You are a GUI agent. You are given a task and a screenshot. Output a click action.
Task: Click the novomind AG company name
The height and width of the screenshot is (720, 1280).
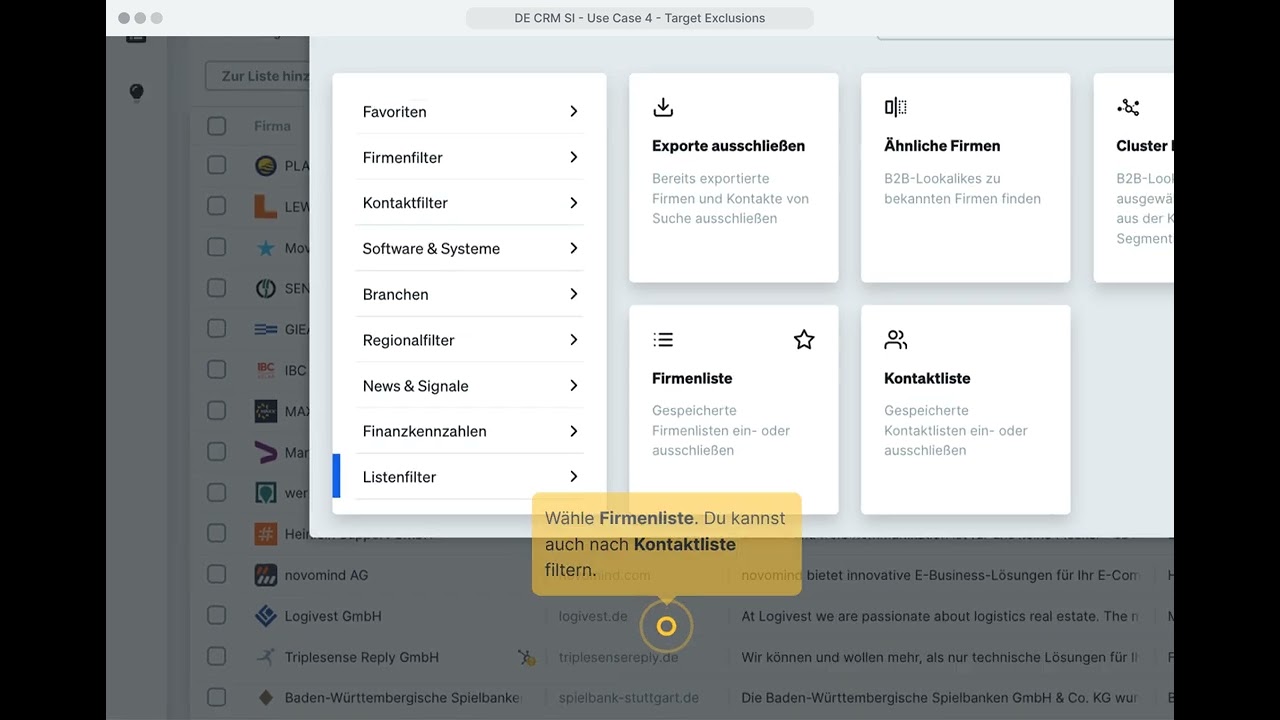click(326, 575)
